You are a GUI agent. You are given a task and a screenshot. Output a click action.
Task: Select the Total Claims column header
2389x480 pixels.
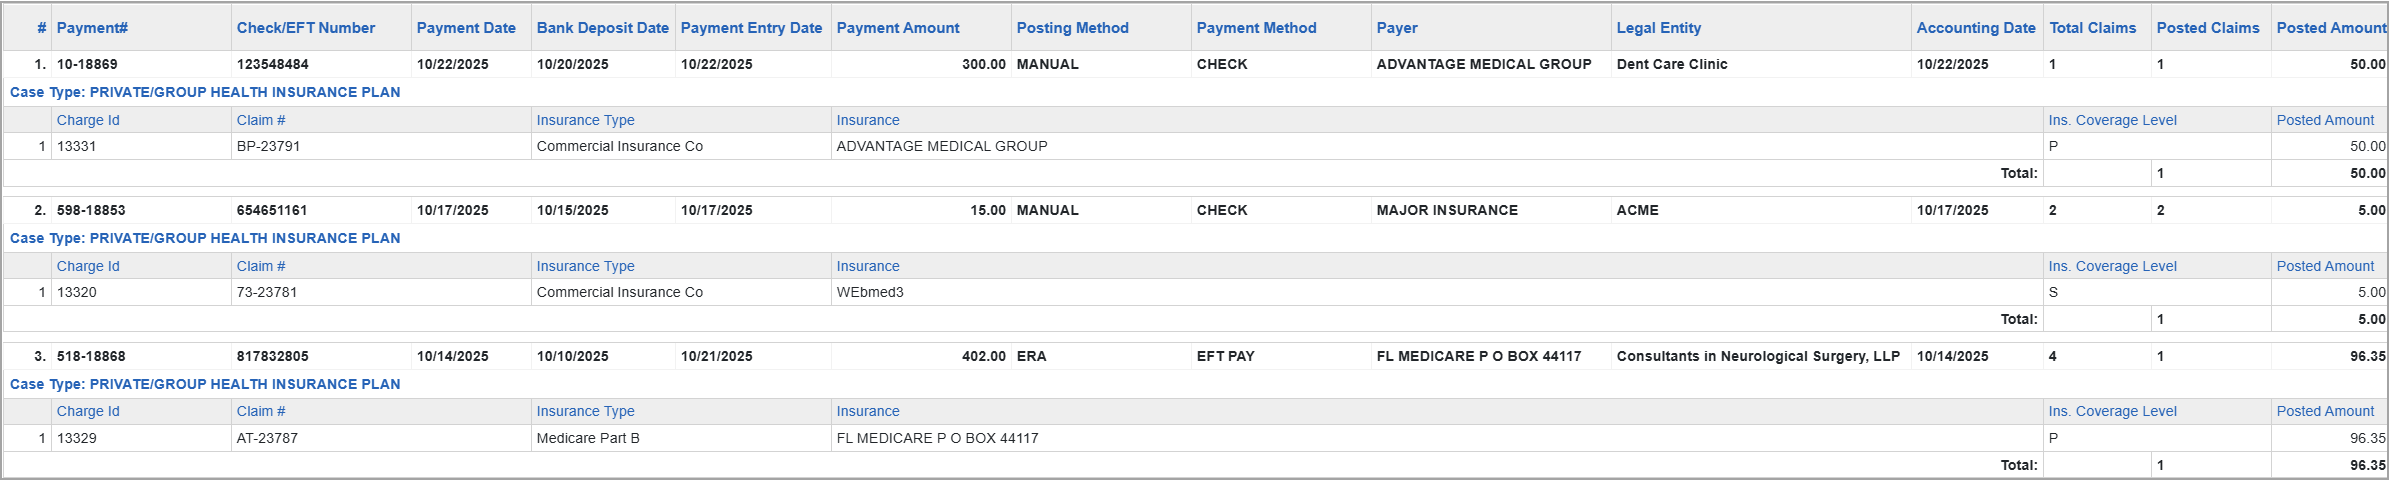pos(2092,28)
